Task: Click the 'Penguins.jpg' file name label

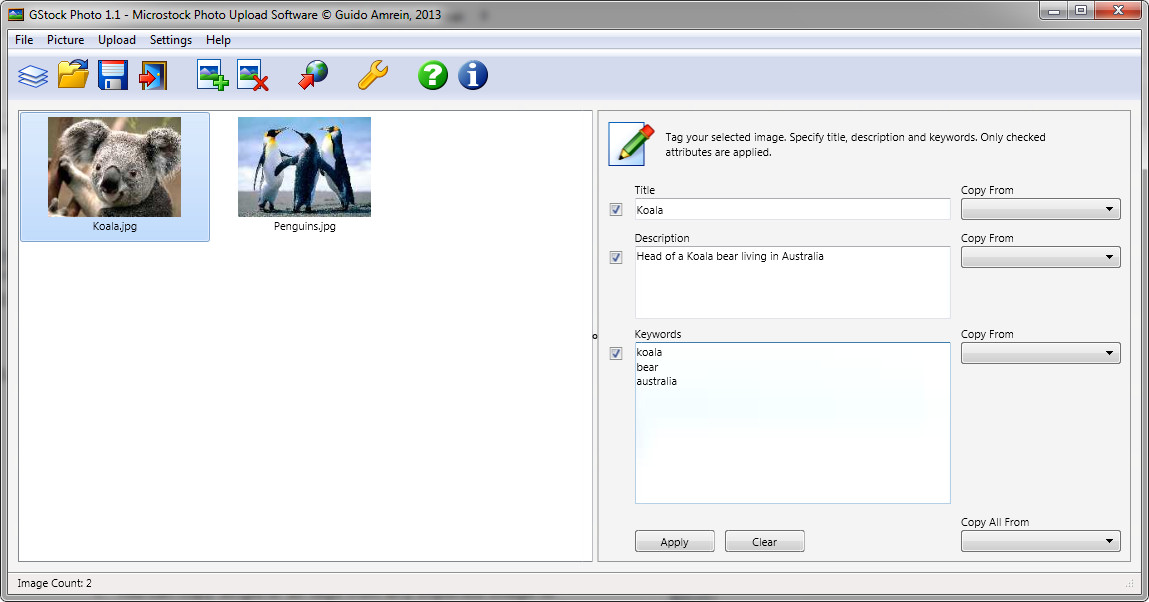Action: click(305, 226)
